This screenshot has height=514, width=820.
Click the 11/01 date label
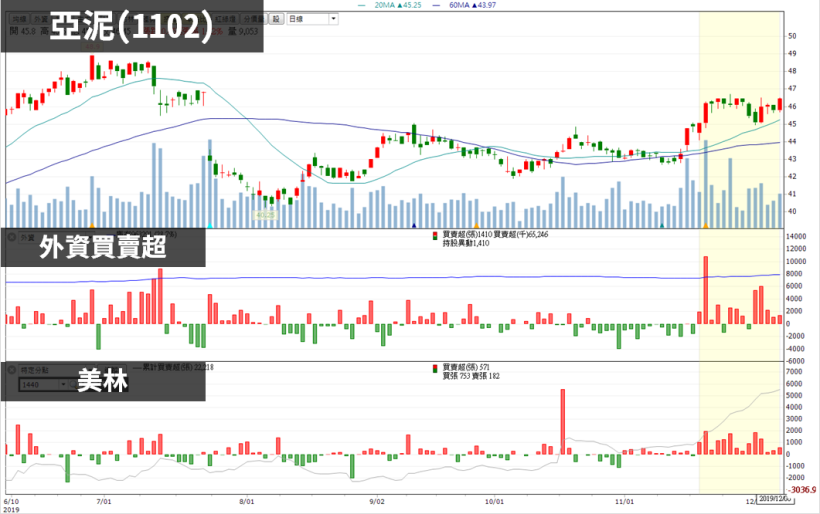[x=624, y=501]
